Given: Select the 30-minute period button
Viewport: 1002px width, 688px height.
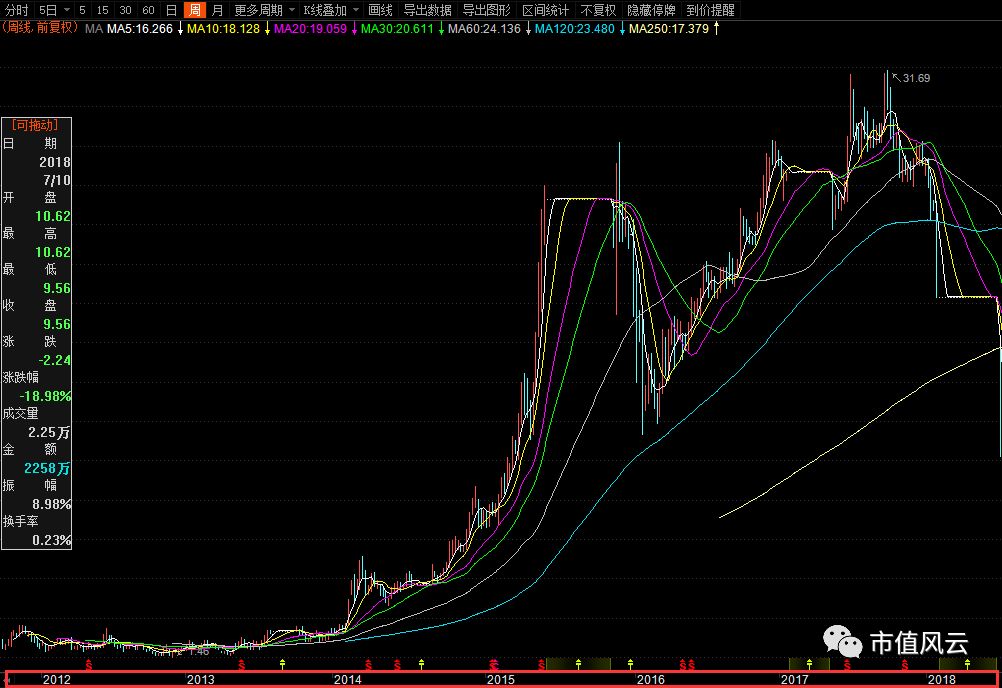Looking at the screenshot, I should (x=125, y=10).
